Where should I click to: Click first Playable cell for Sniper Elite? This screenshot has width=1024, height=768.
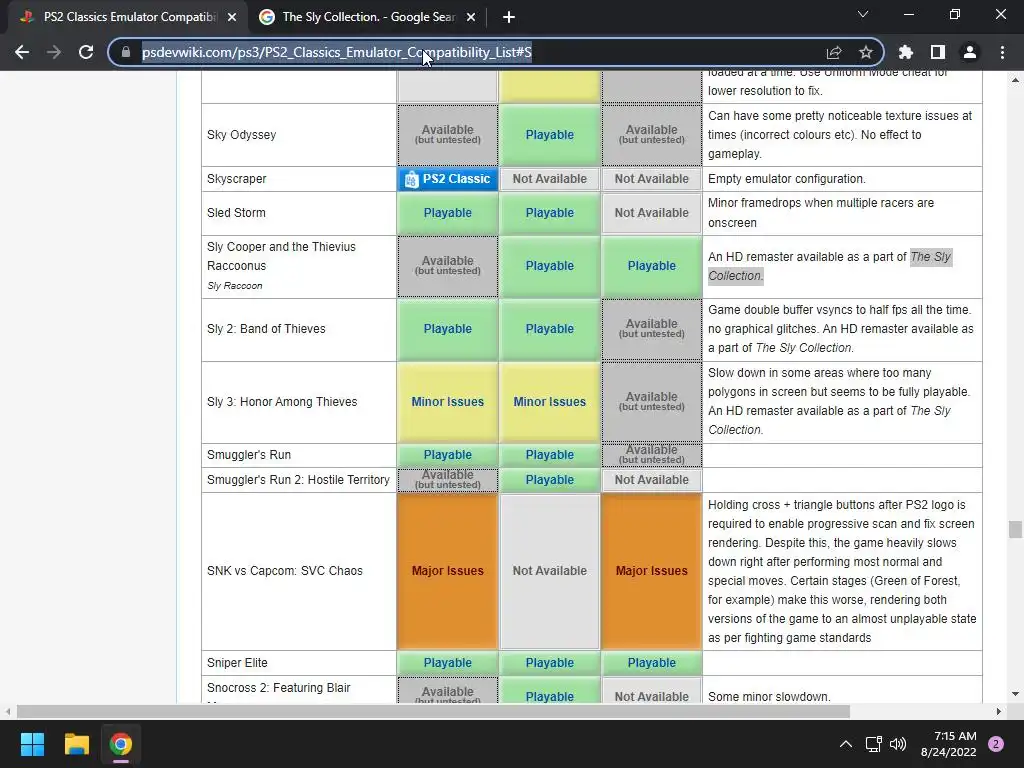(448, 663)
